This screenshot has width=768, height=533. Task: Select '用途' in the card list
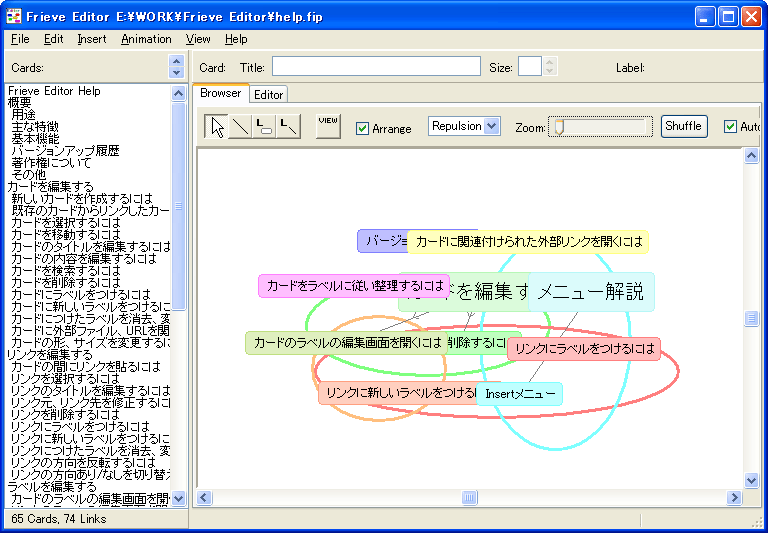coord(24,115)
